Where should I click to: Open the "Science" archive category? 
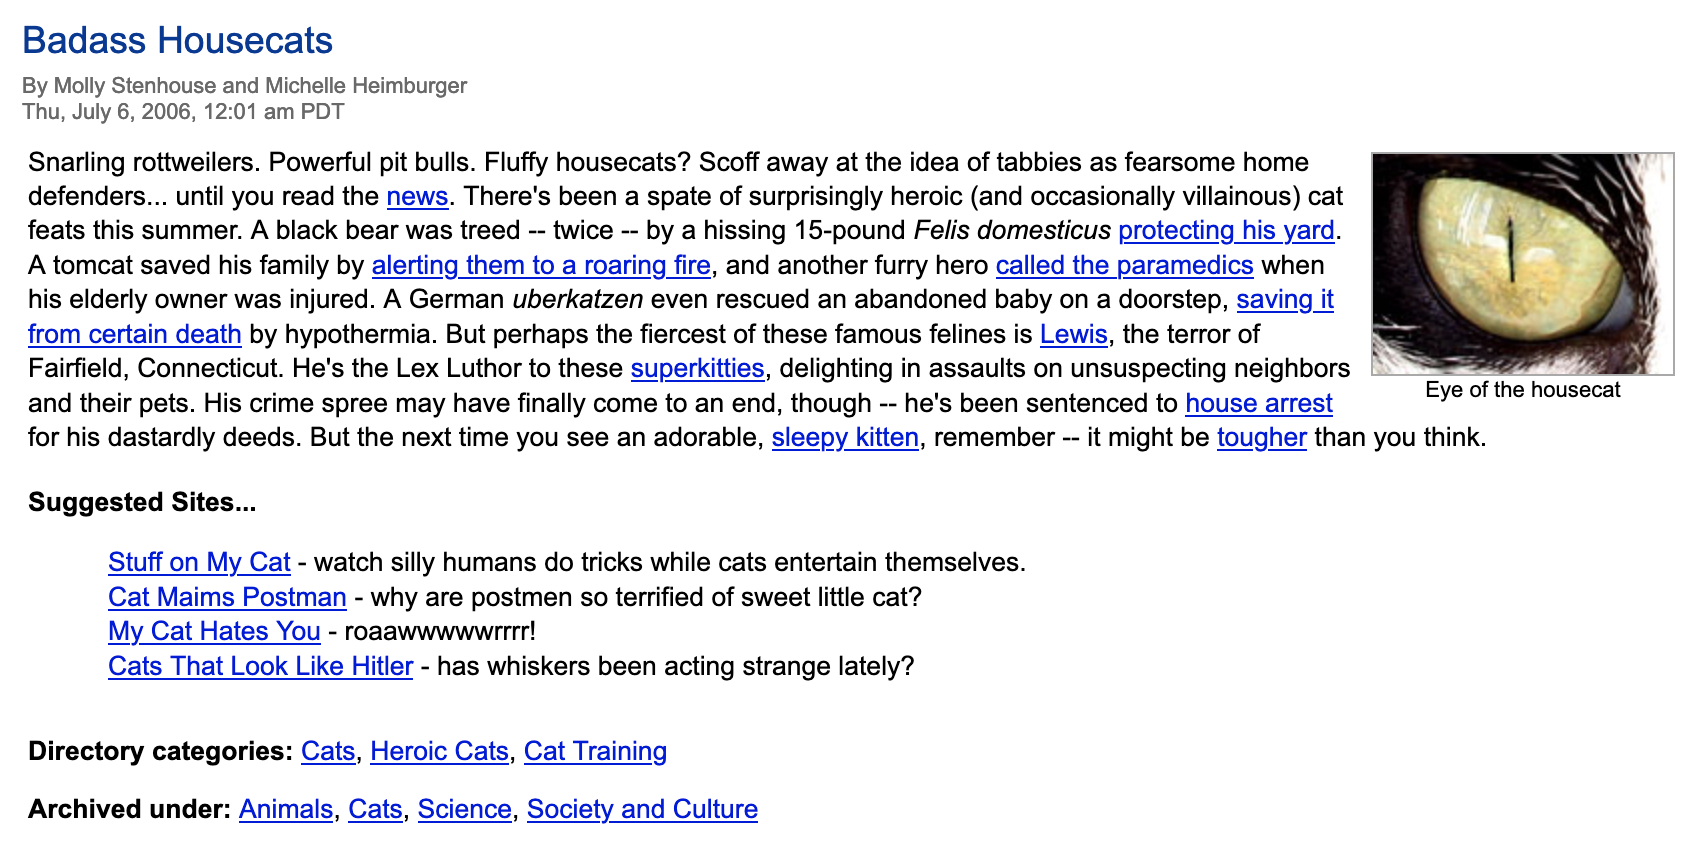[x=464, y=810]
